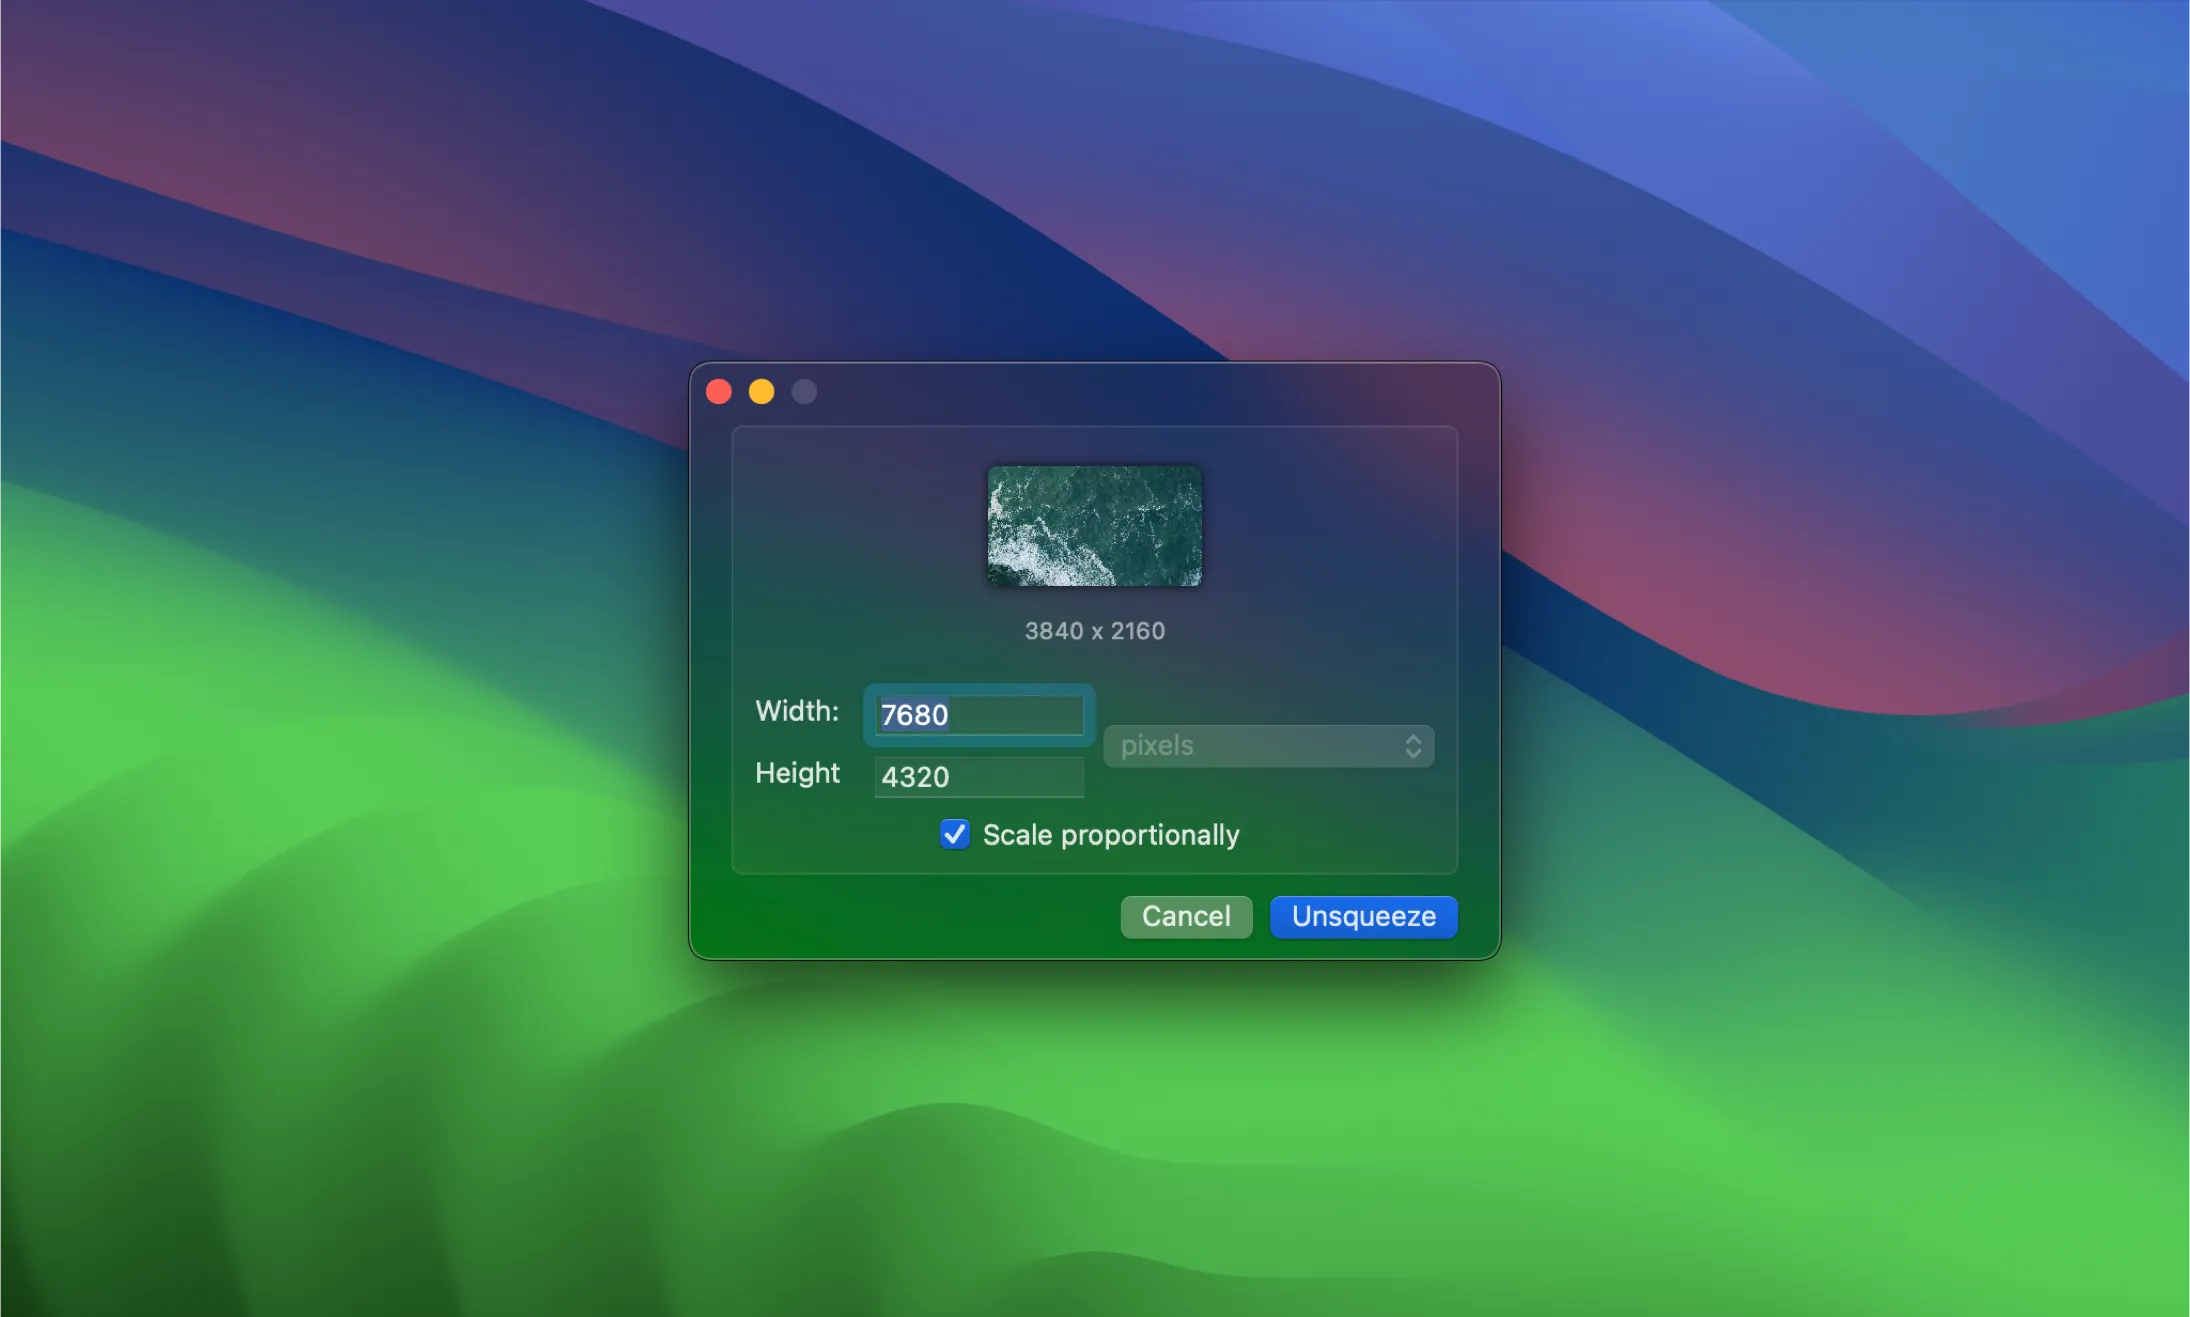The height and width of the screenshot is (1317, 2190).
Task: Click the Width: text label
Action: 797,711
